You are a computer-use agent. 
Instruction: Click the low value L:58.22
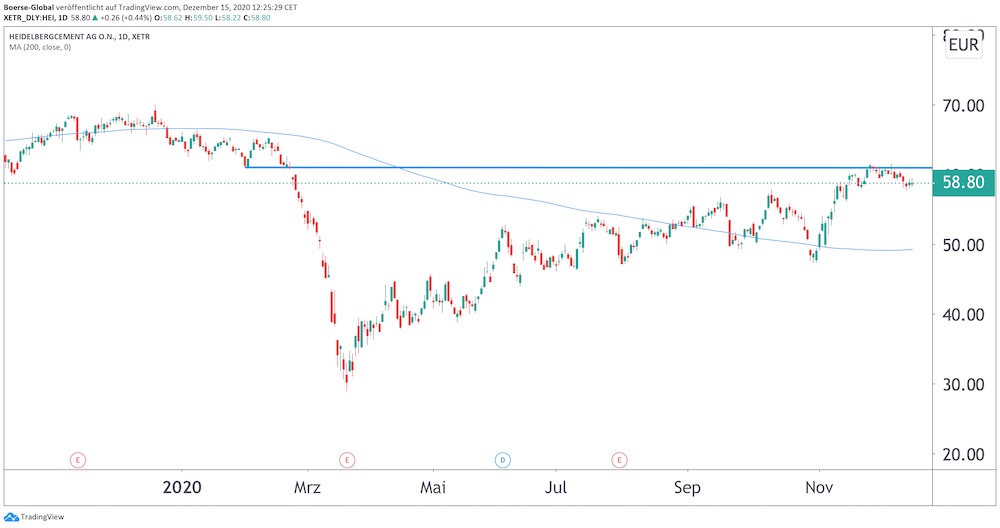pyautogui.click(x=228, y=18)
